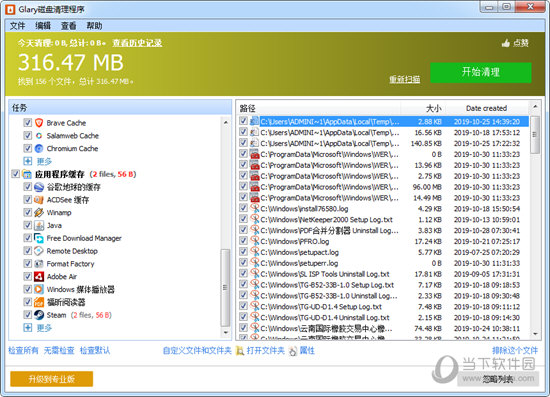The height and width of the screenshot is (397, 550).
Task: Click the Winamp icon
Action: pos(39,213)
